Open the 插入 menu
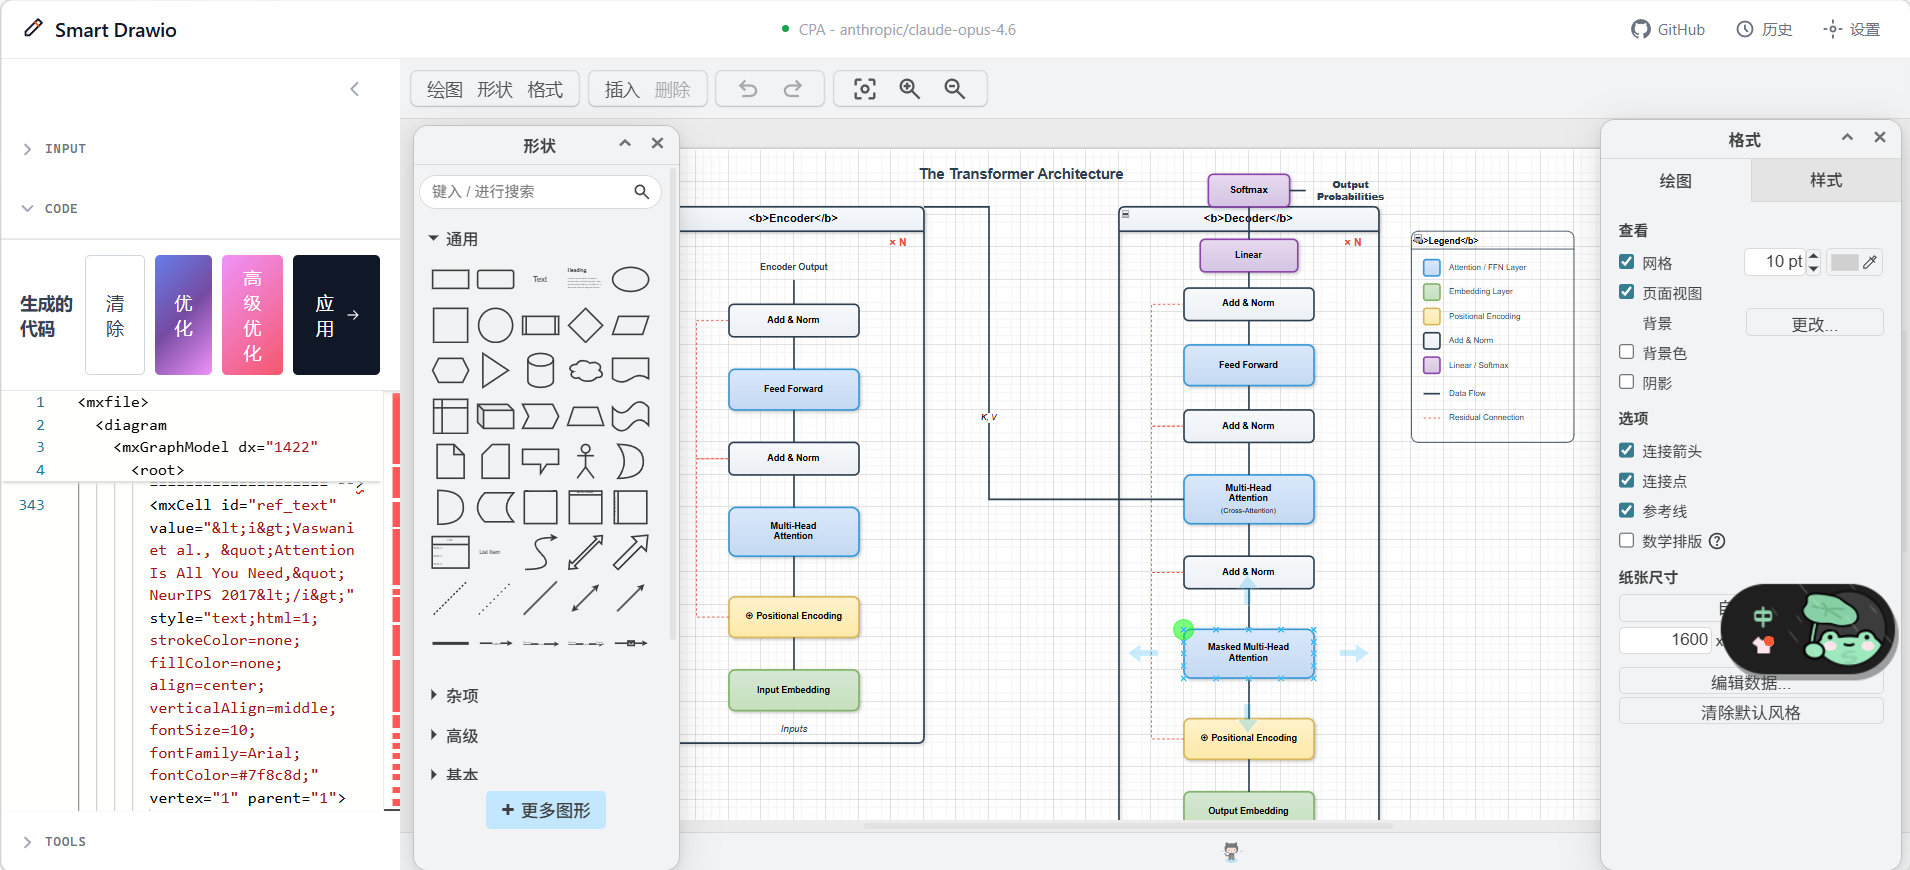The height and width of the screenshot is (870, 1910). point(622,90)
